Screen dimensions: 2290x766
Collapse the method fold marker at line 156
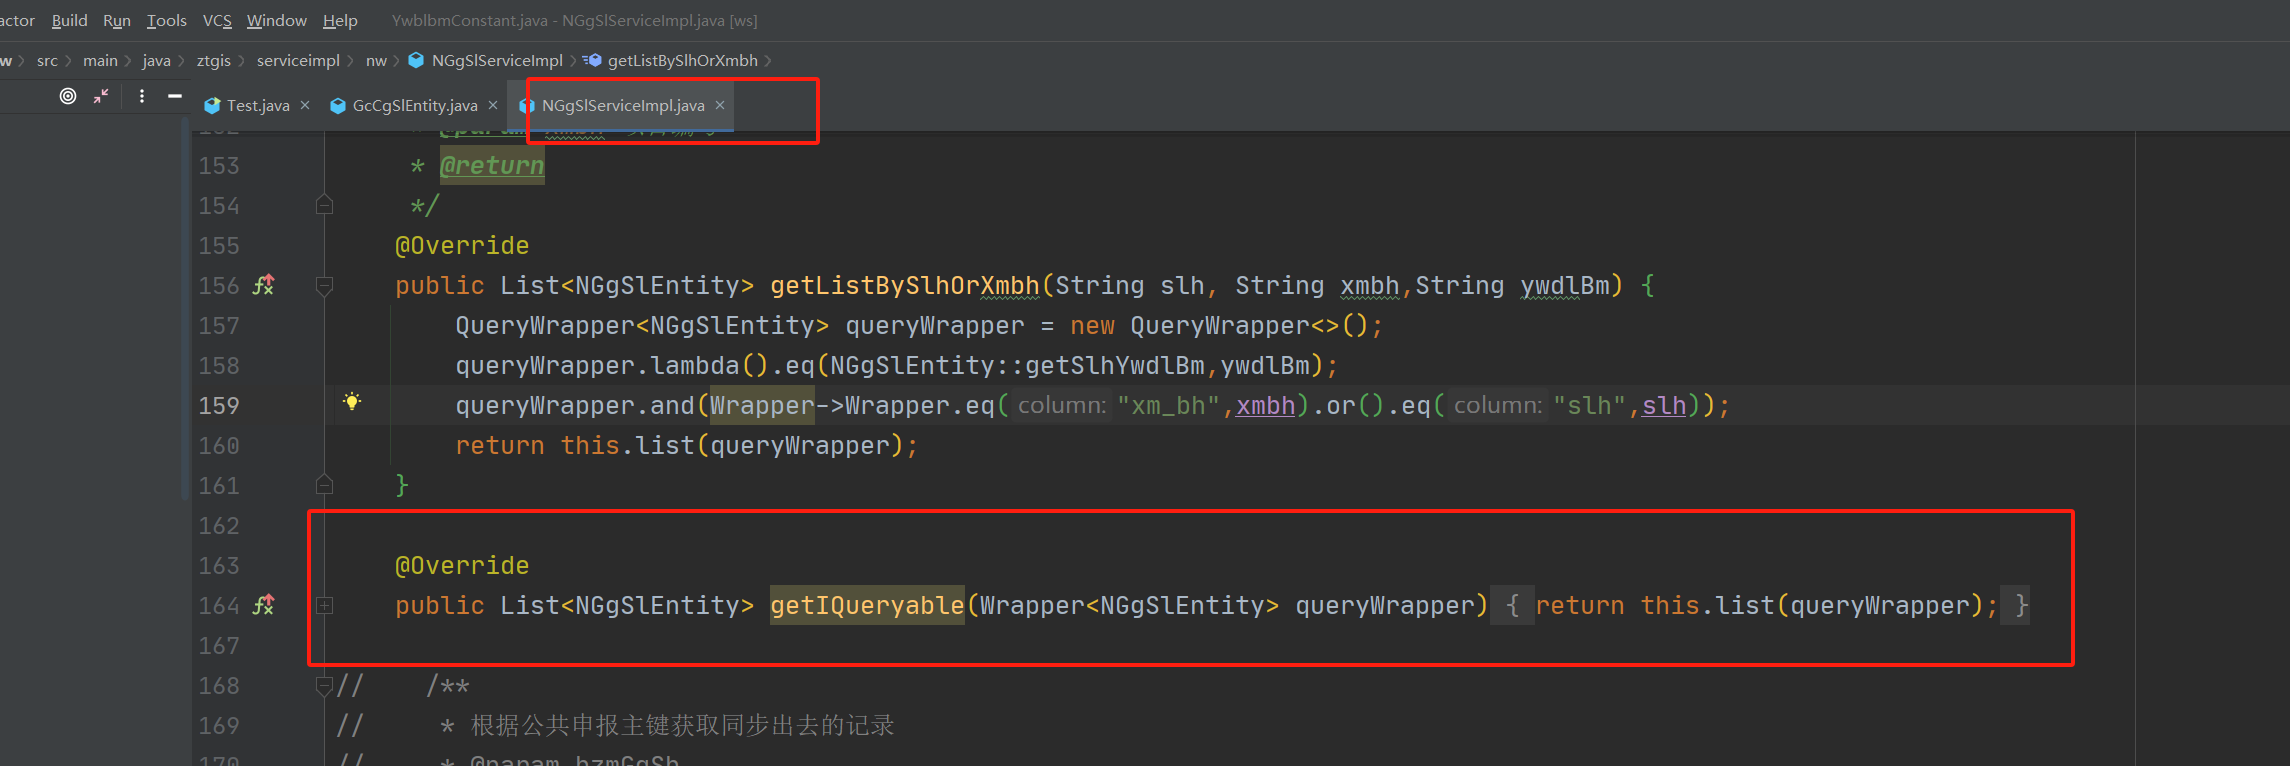coord(324,286)
